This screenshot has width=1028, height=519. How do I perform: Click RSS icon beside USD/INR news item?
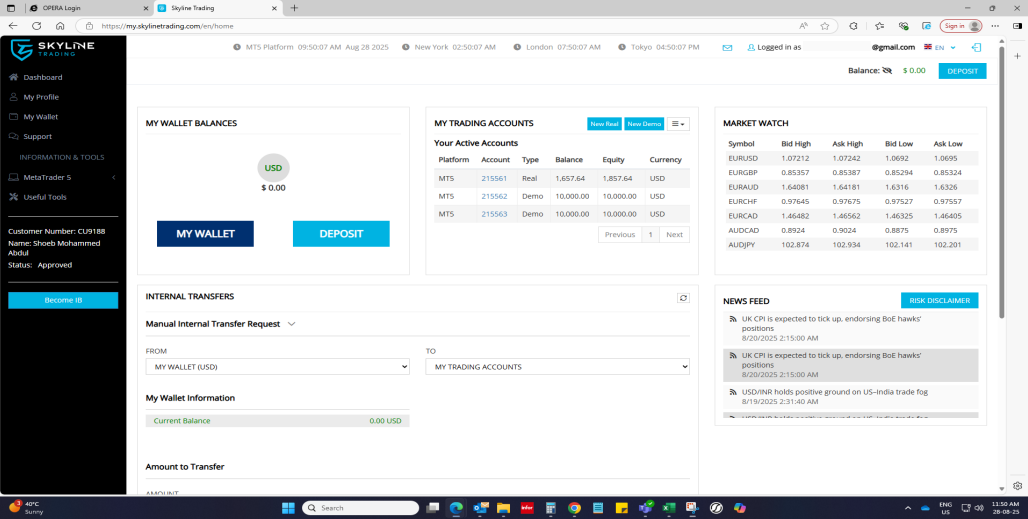[x=732, y=392]
